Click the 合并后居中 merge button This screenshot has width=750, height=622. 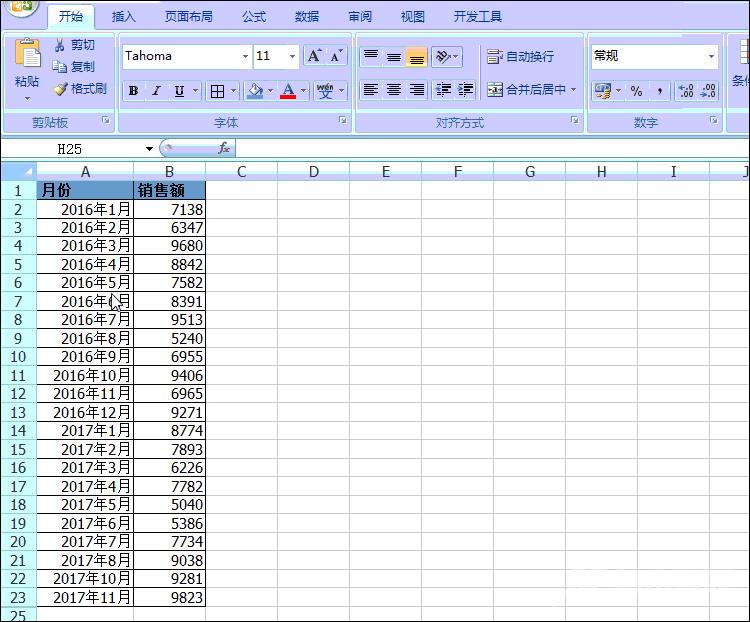coord(527,90)
